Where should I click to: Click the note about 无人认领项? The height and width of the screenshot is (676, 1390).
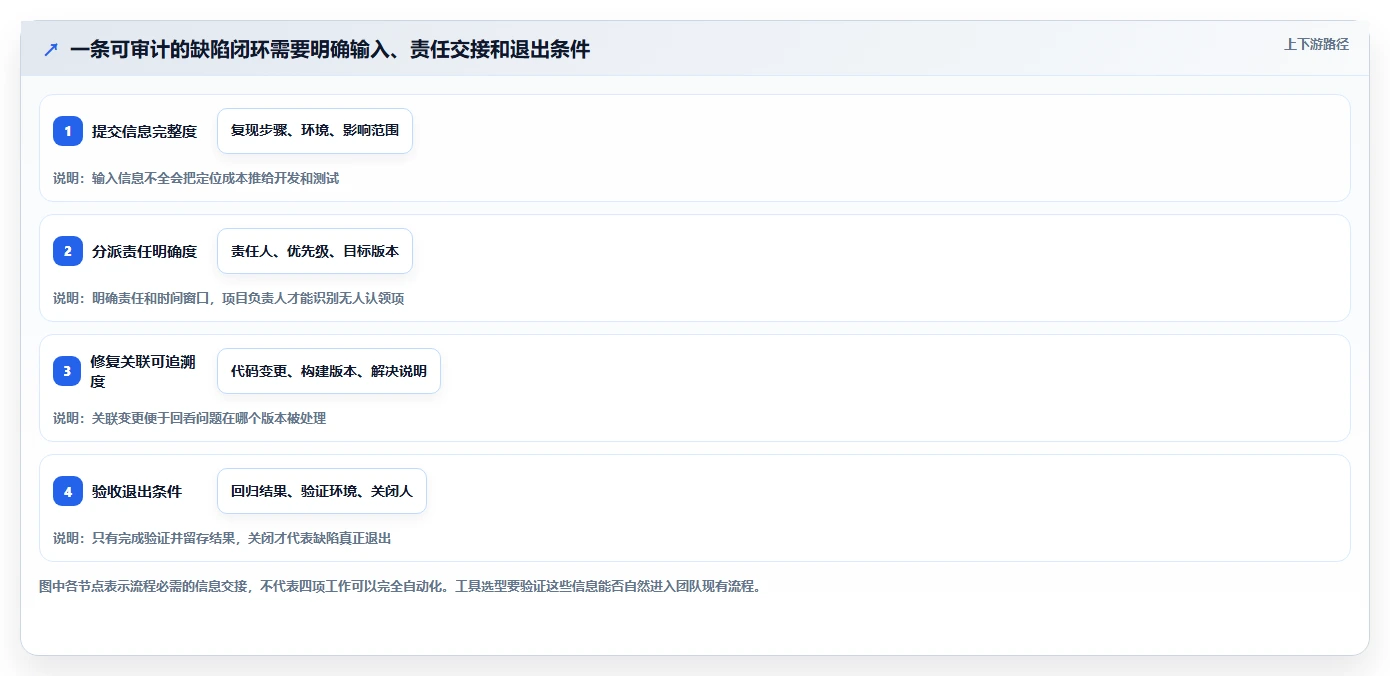(x=229, y=298)
